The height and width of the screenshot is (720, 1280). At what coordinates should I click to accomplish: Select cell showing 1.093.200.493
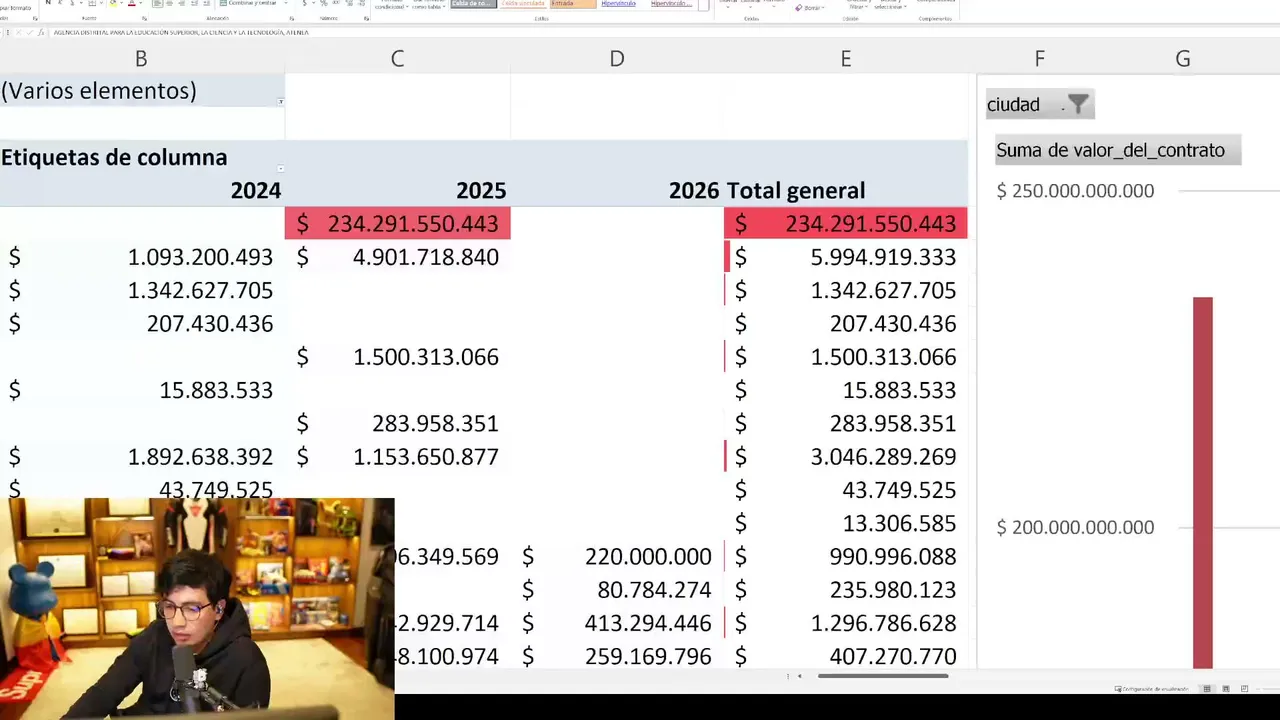point(141,257)
